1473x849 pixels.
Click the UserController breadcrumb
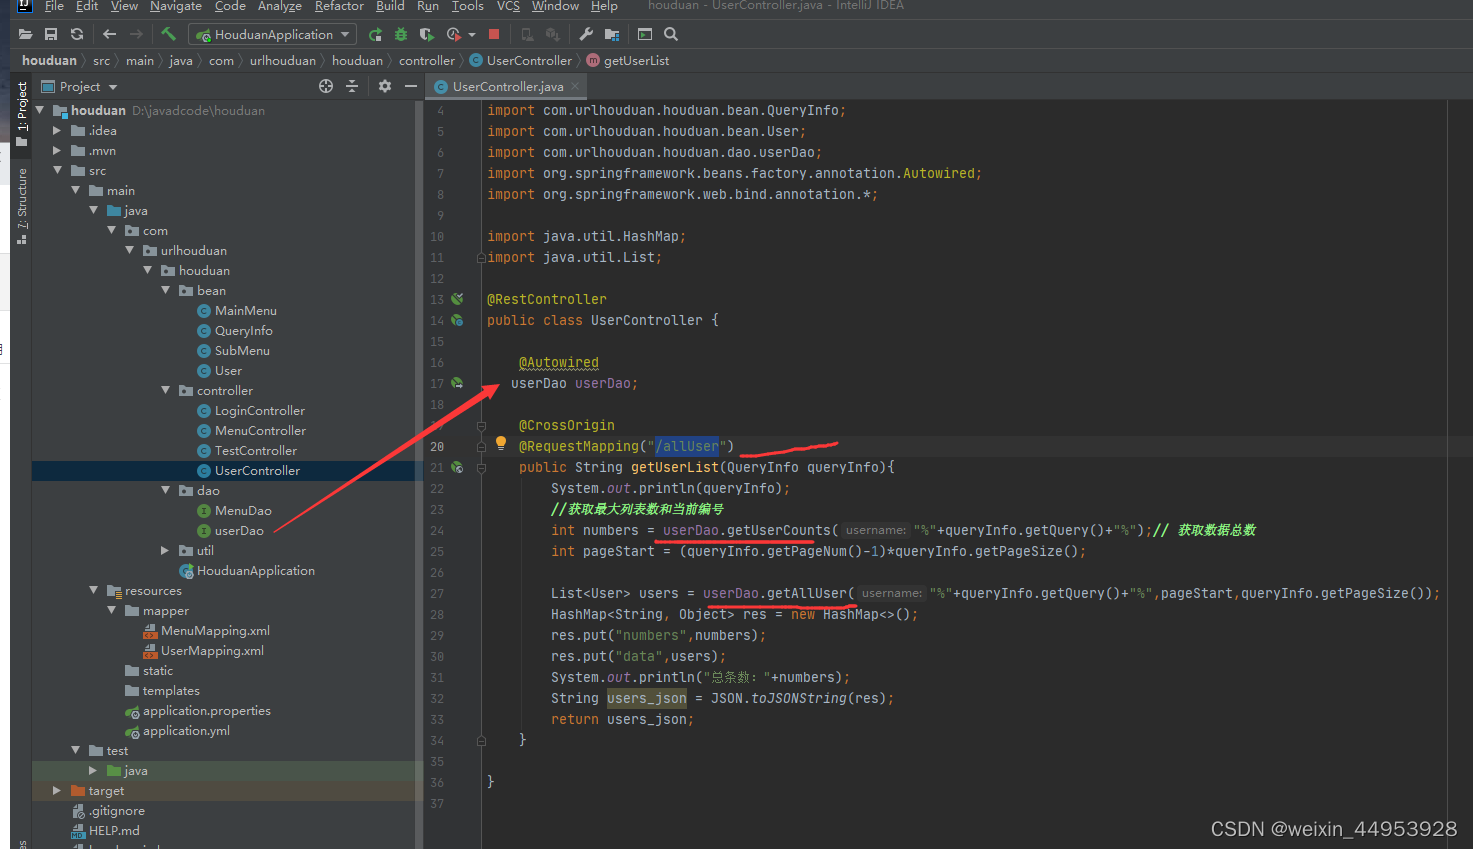(x=521, y=61)
